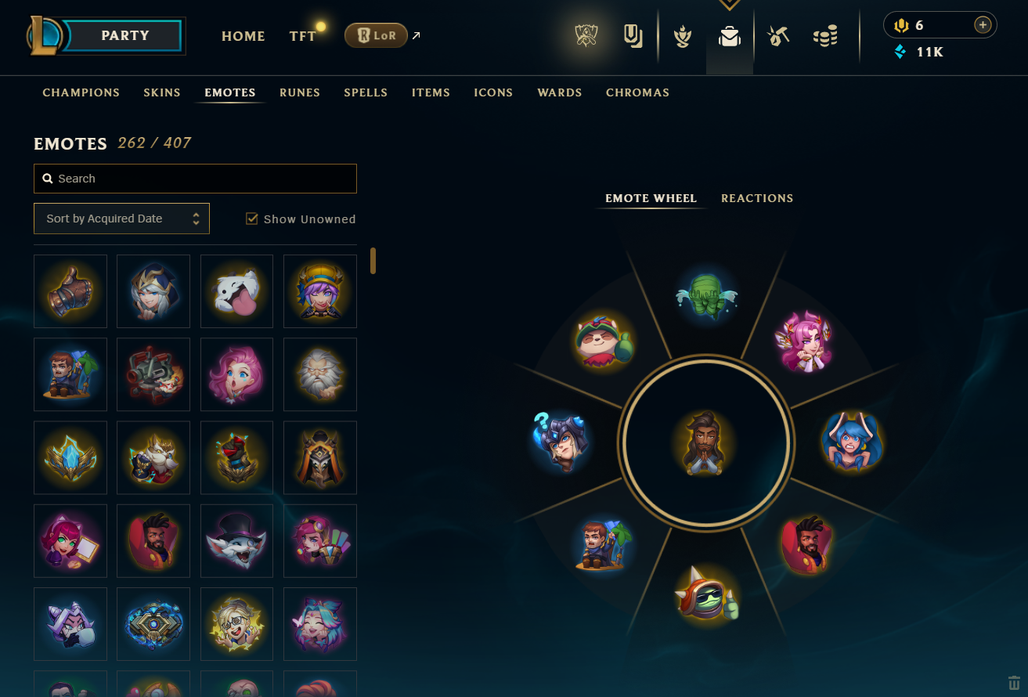Image resolution: width=1028 pixels, height=697 pixels.
Task: Select the sunglasses Rammus emote on the wheel
Action: coord(706,593)
